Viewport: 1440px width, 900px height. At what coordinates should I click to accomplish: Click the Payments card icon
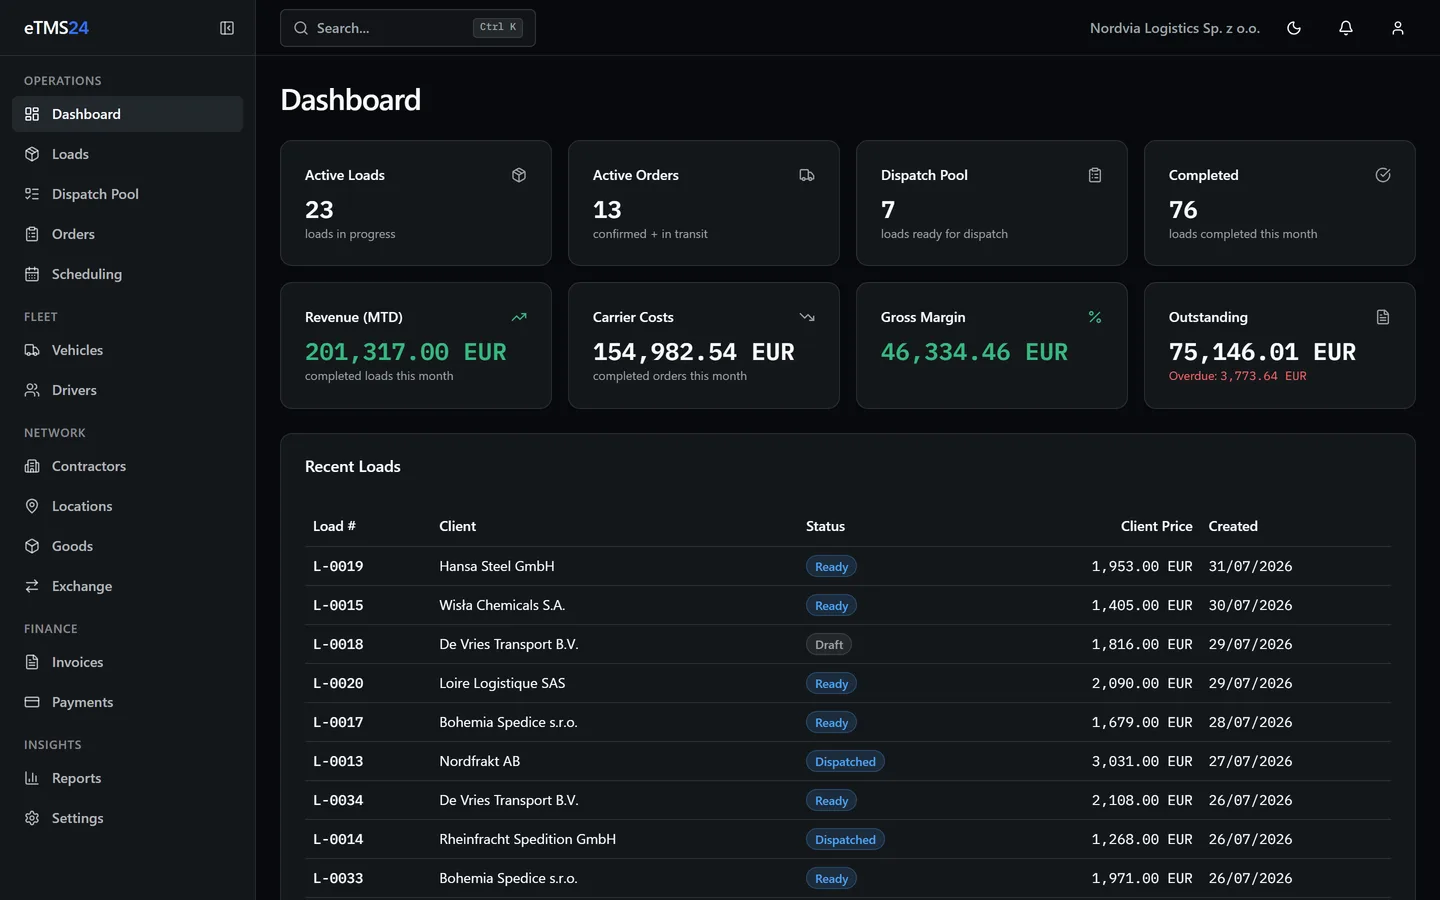click(x=32, y=702)
